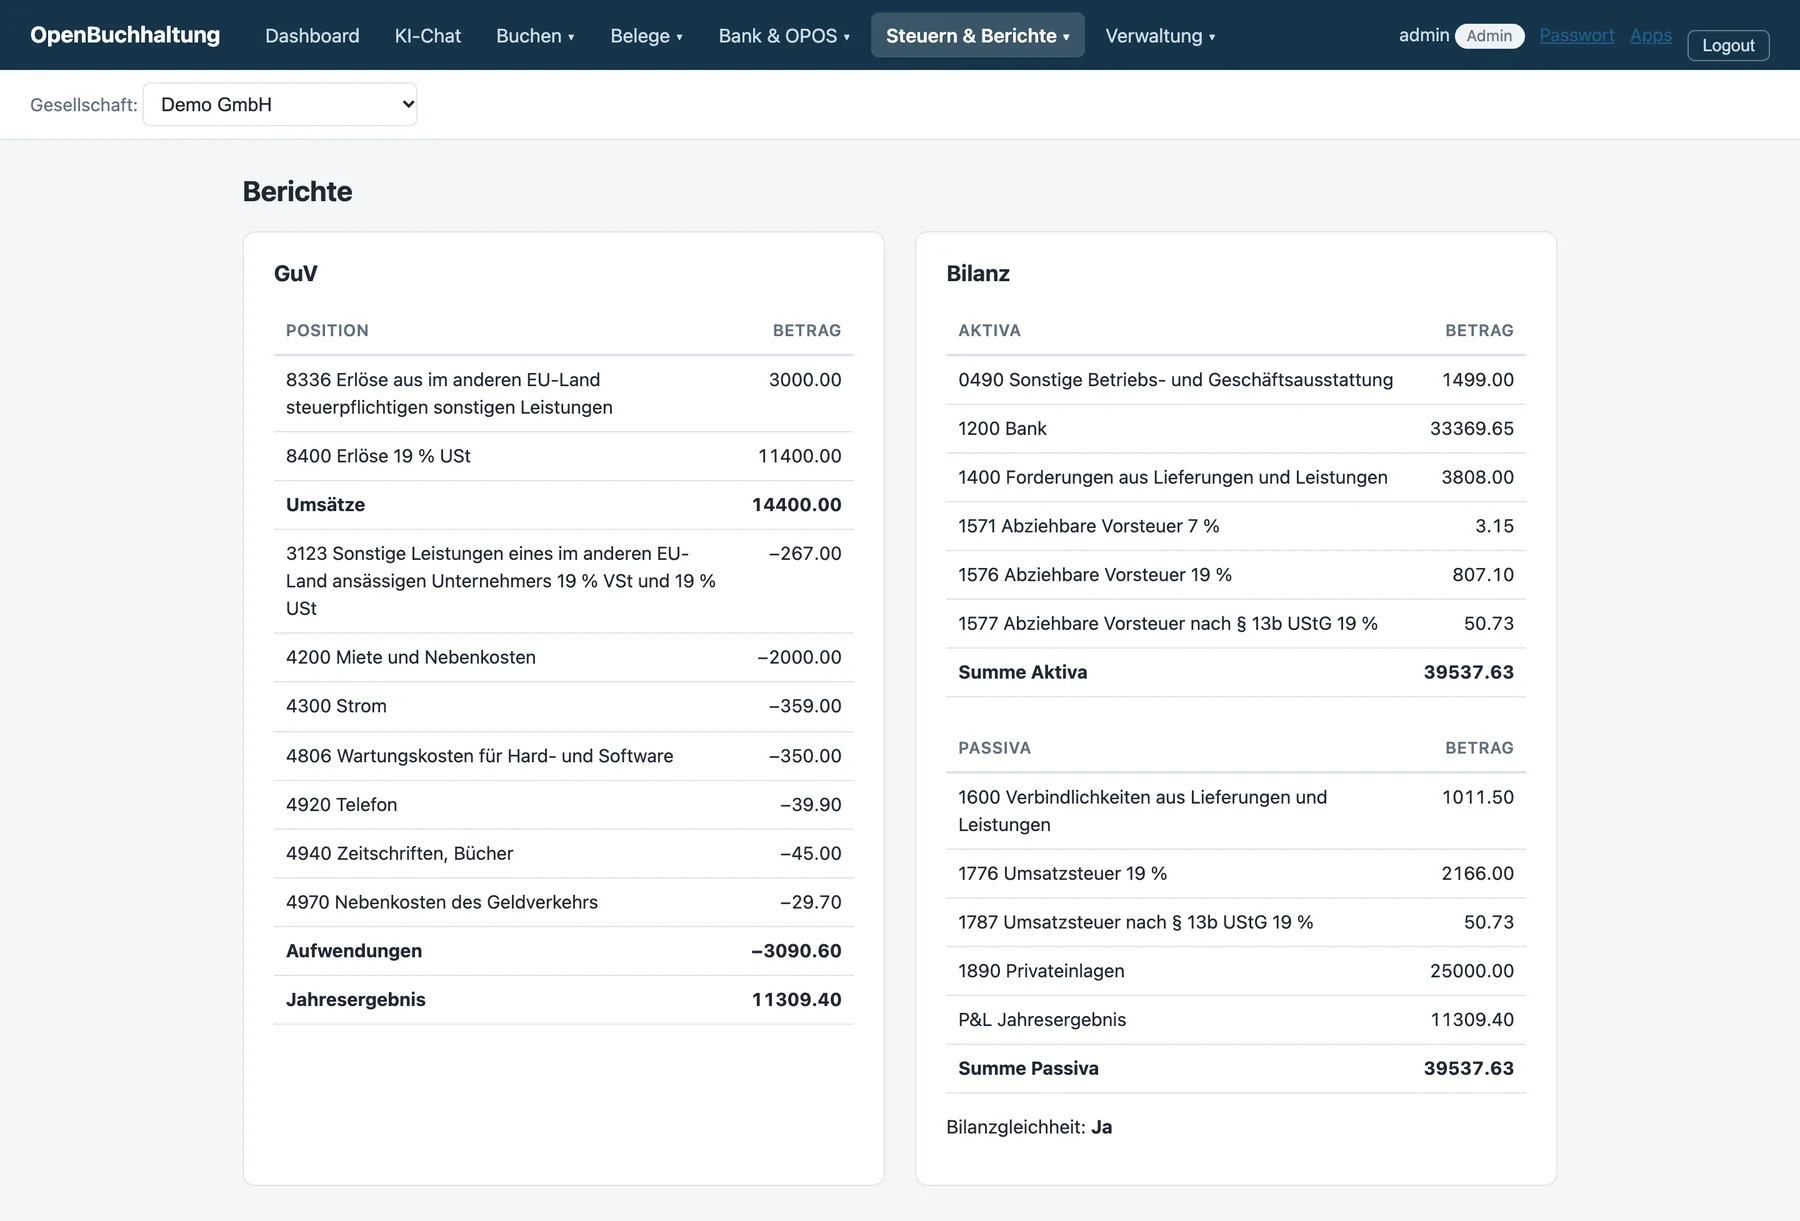Select the GuV Jahresergebnis label
This screenshot has width=1800, height=1221.
(355, 999)
